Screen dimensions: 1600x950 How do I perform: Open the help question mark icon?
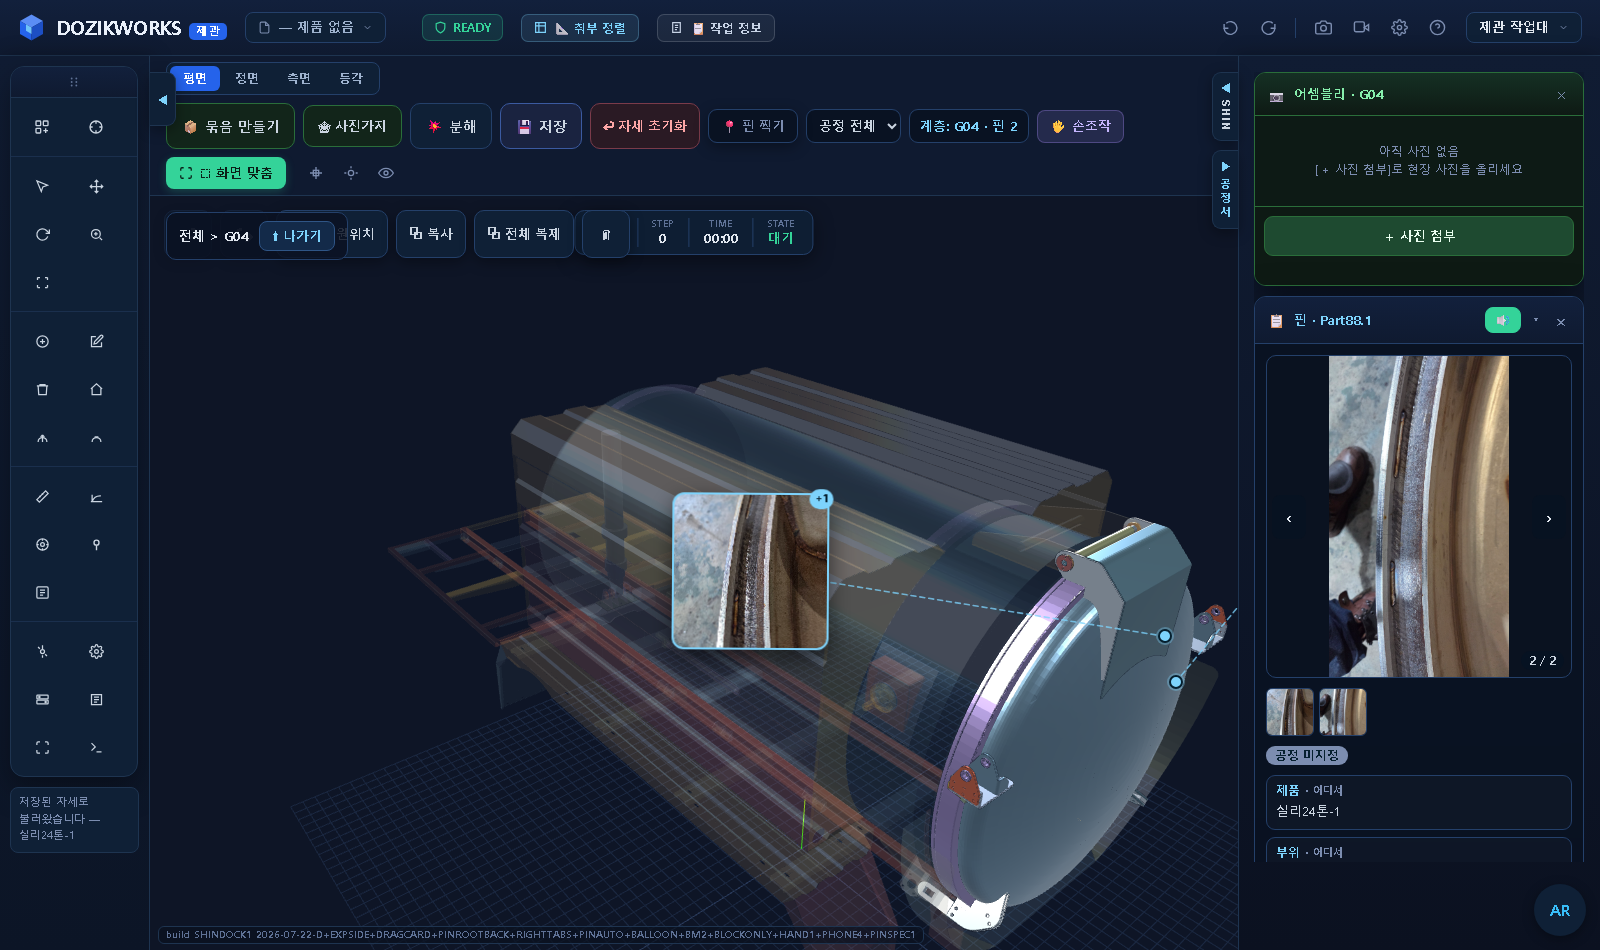1437,28
